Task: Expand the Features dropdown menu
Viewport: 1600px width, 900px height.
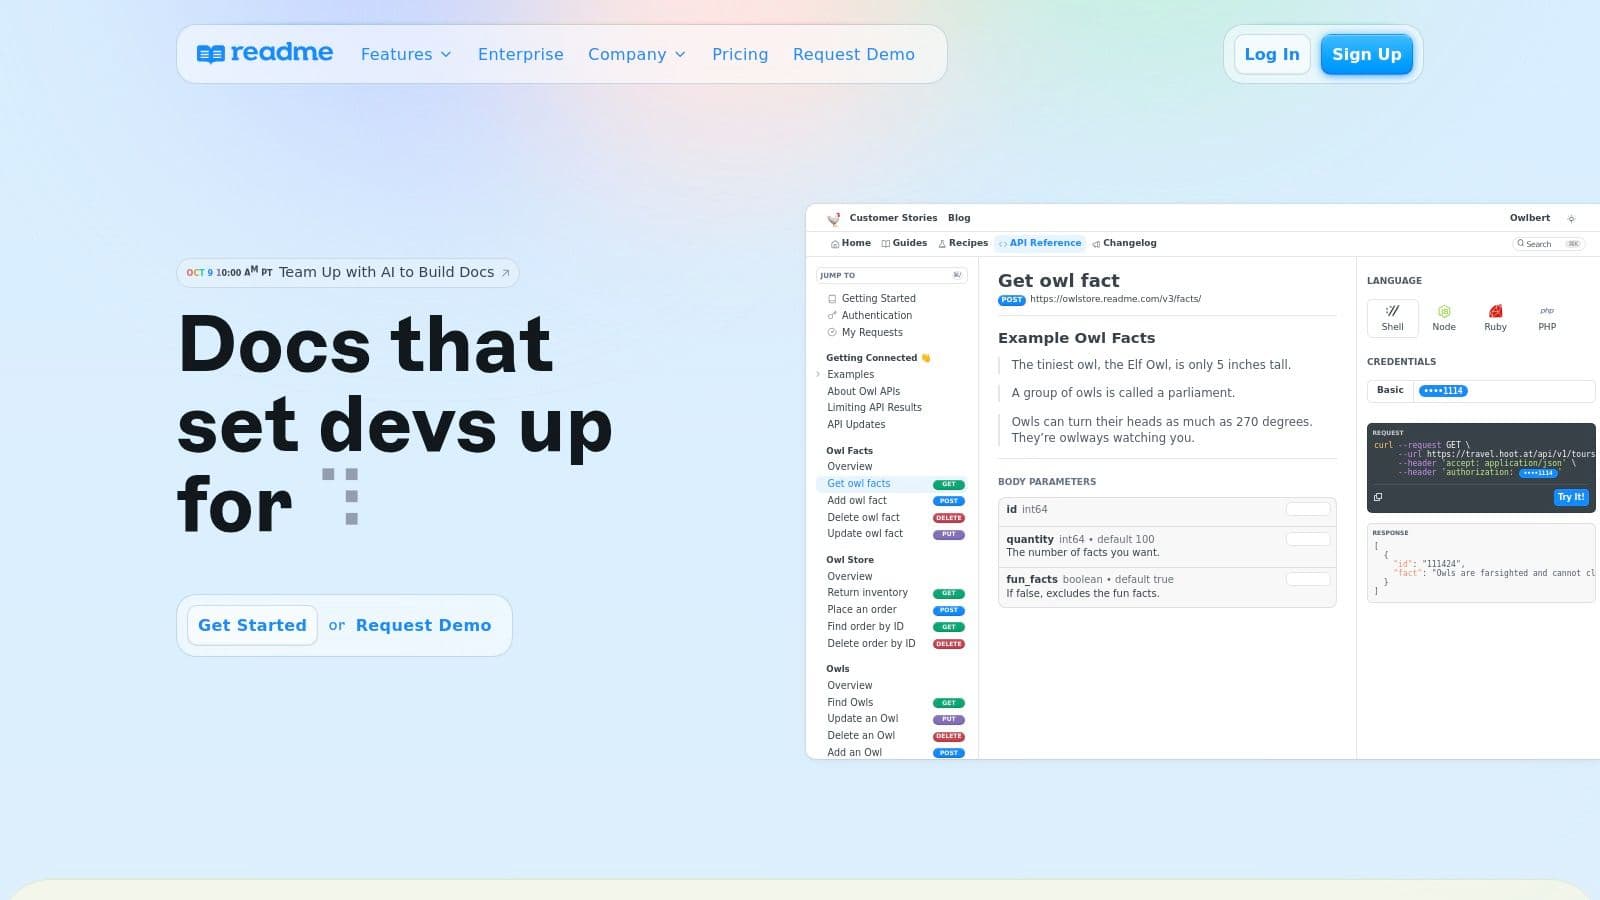Action: (x=406, y=54)
